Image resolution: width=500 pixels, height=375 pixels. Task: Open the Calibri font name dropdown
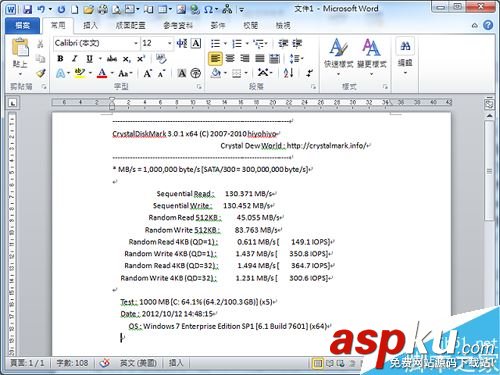point(136,43)
